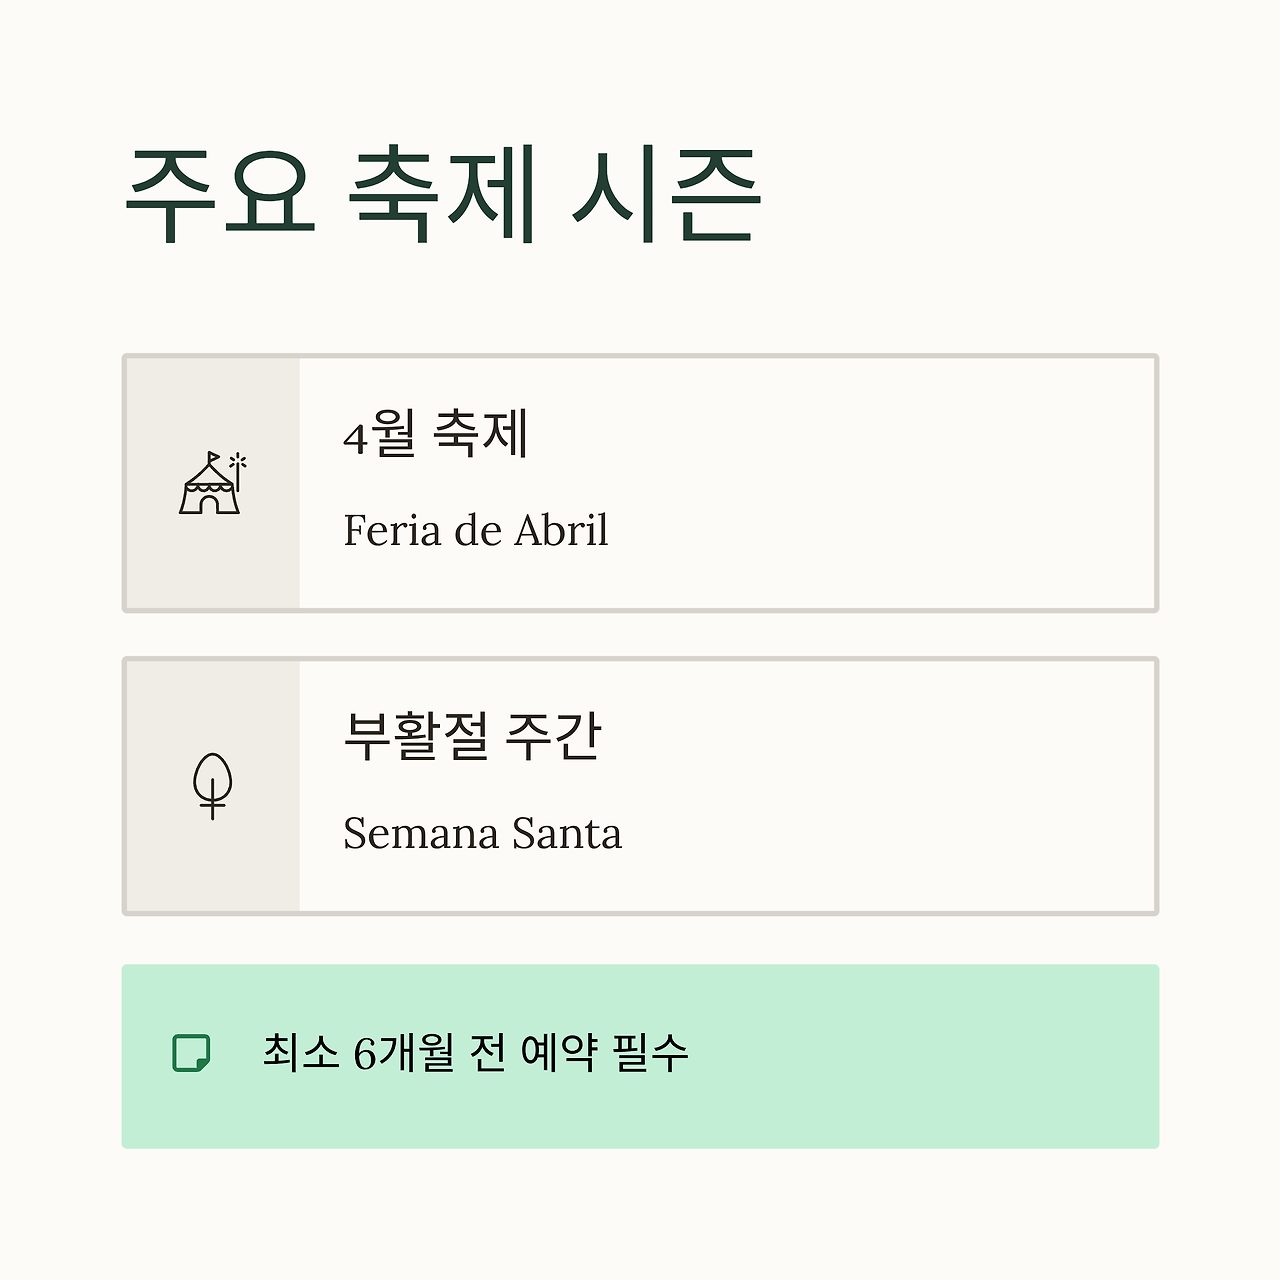The height and width of the screenshot is (1280, 1280).
Task: Click empty right side of green banner
Action: tap(950, 1056)
